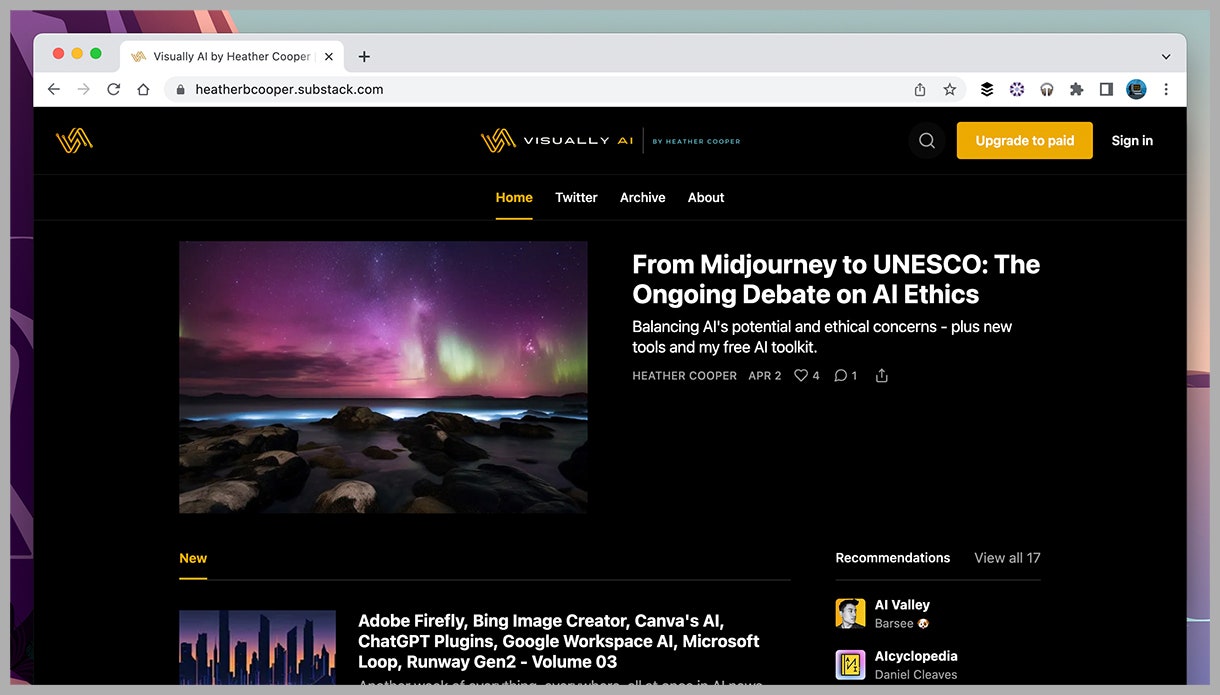Click the APR 2 post date
Viewport: 1220px width, 695px height.
tap(765, 376)
